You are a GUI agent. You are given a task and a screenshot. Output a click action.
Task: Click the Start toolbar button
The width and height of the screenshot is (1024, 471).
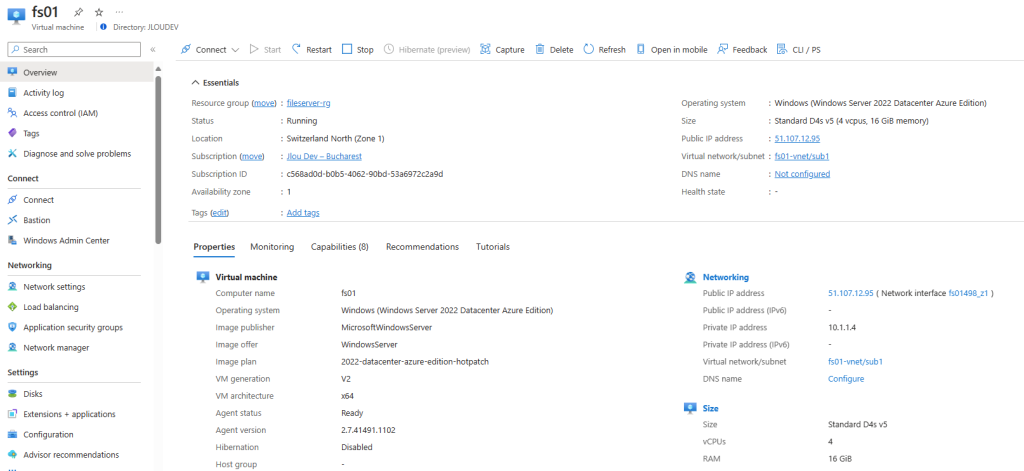[x=265, y=50]
